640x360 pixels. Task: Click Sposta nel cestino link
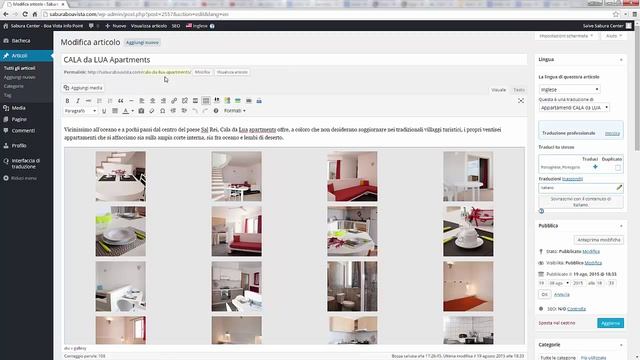557,323
